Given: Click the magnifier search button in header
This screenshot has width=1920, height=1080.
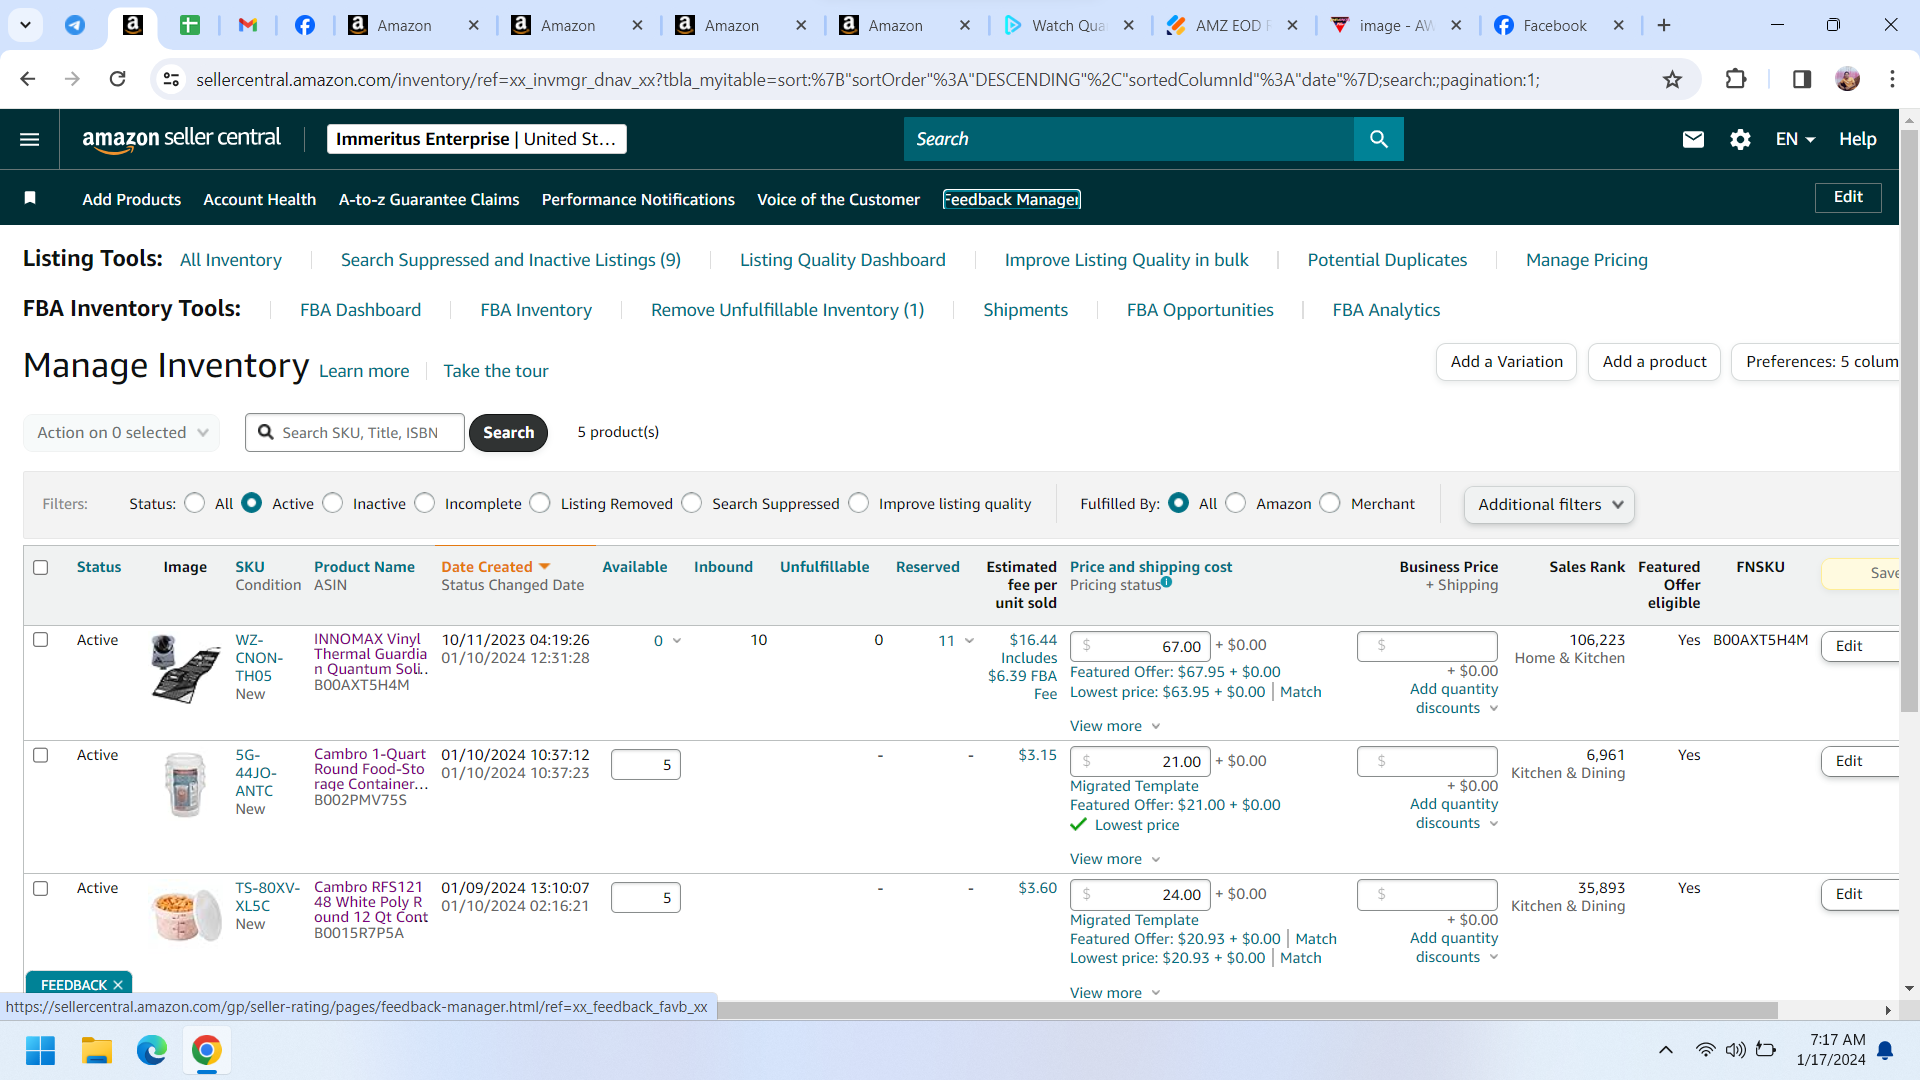Looking at the screenshot, I should coord(1378,139).
